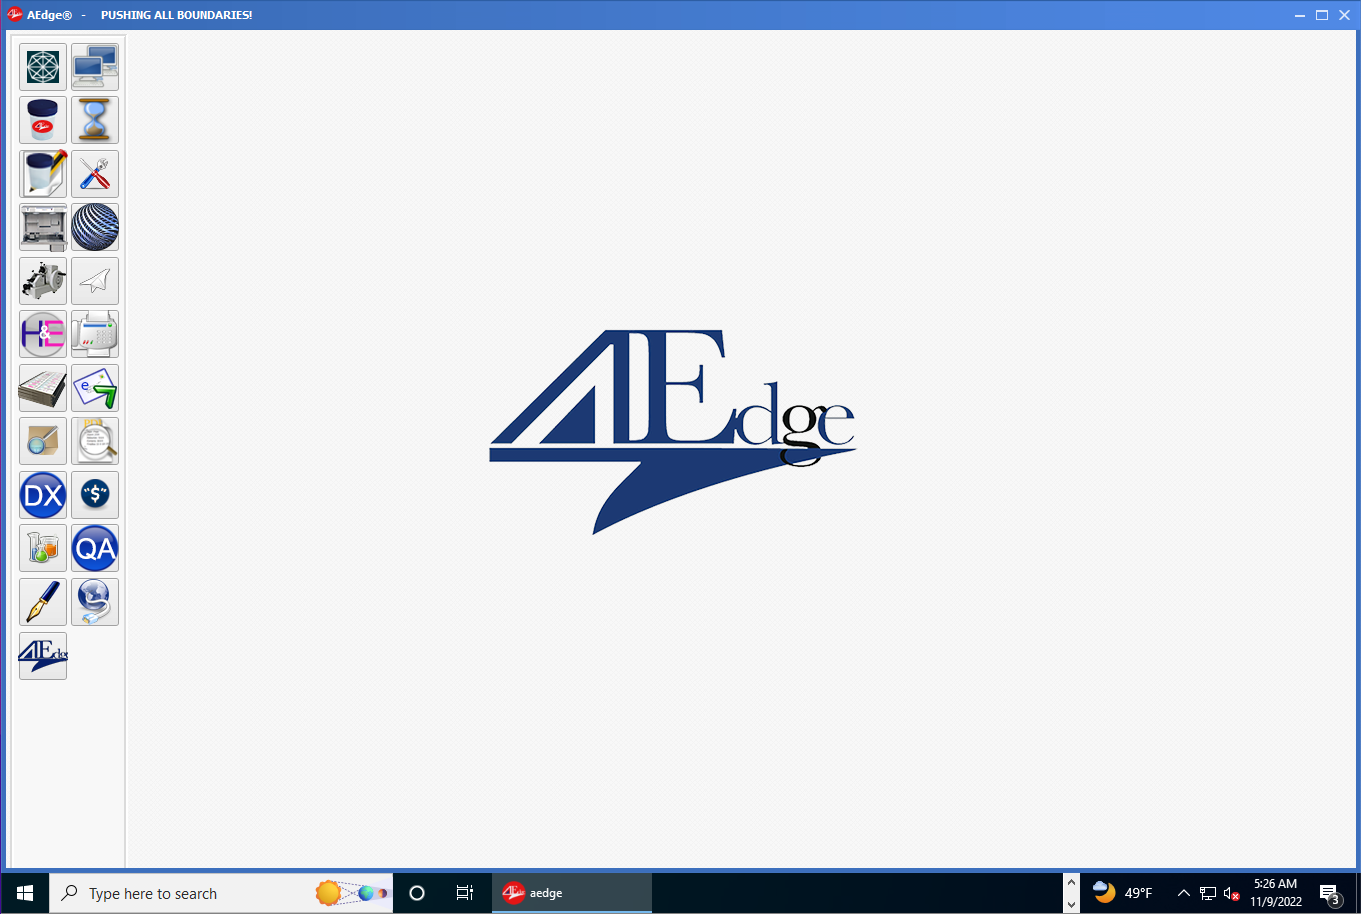Image resolution: width=1361 pixels, height=914 pixels.
Task: Open the specimen jar icon
Action: pyautogui.click(x=43, y=120)
